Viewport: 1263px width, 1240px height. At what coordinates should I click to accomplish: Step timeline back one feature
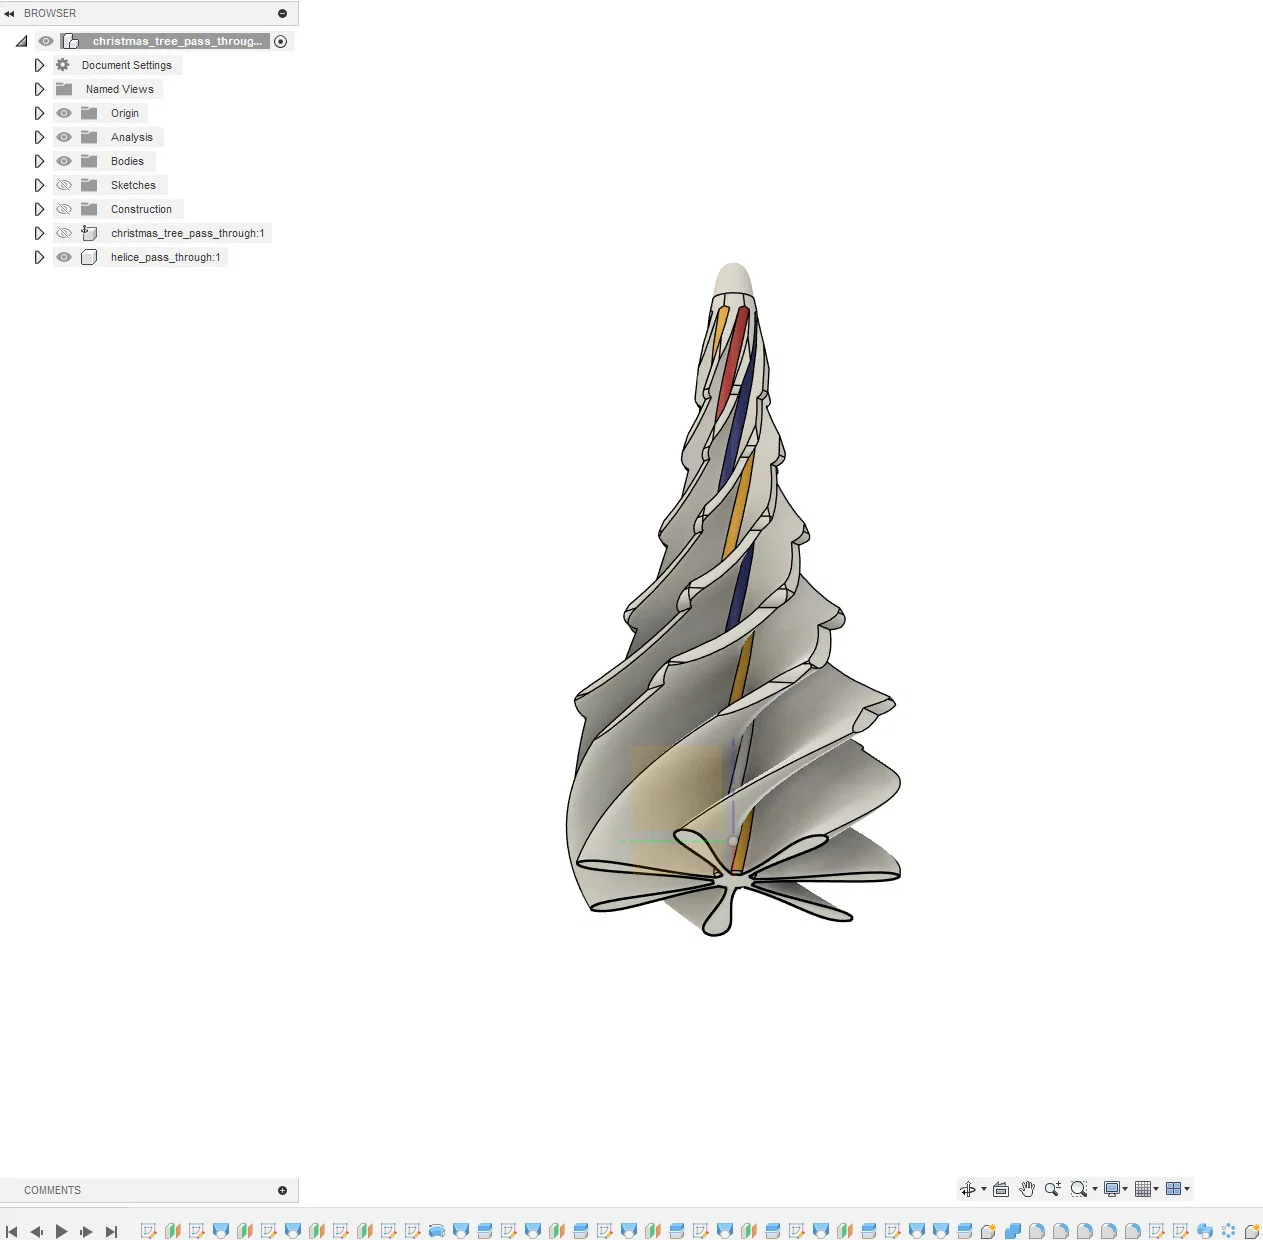(x=37, y=1232)
